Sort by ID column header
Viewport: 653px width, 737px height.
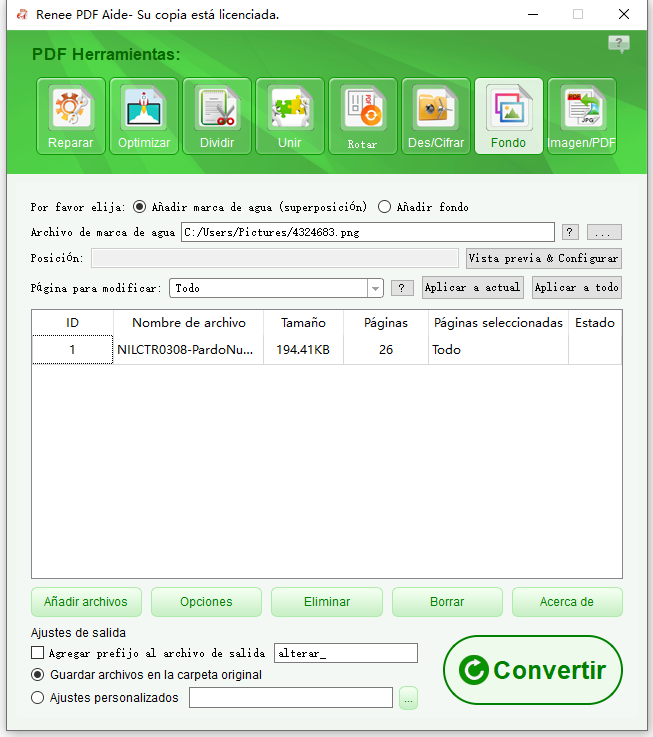tap(72, 322)
